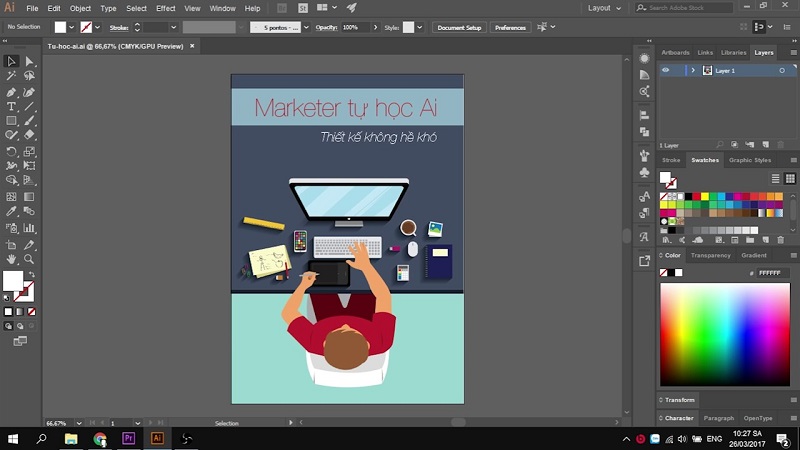The height and width of the screenshot is (450, 800).
Task: Go to next artboard arrow
Action: tap(151, 423)
